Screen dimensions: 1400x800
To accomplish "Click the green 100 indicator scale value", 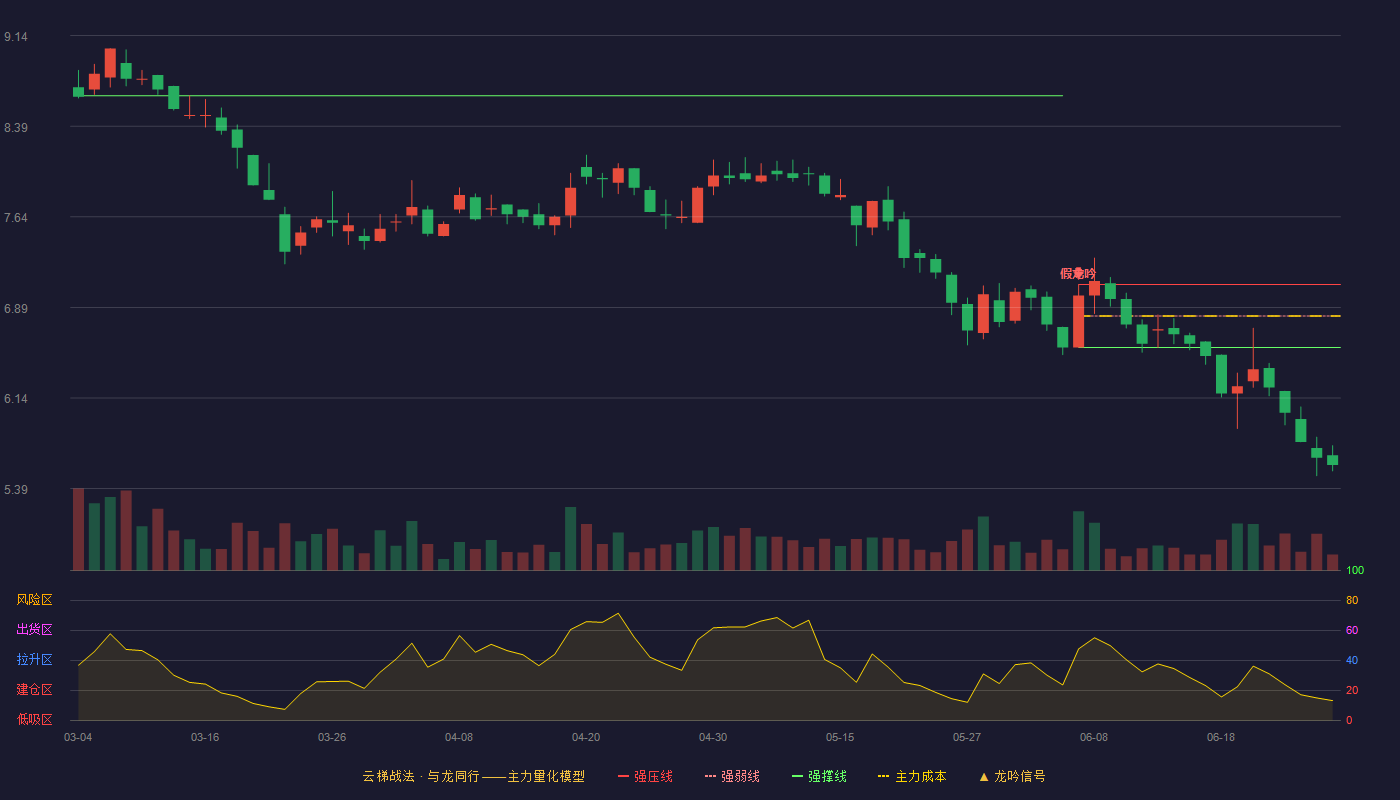I will 1355,570.
